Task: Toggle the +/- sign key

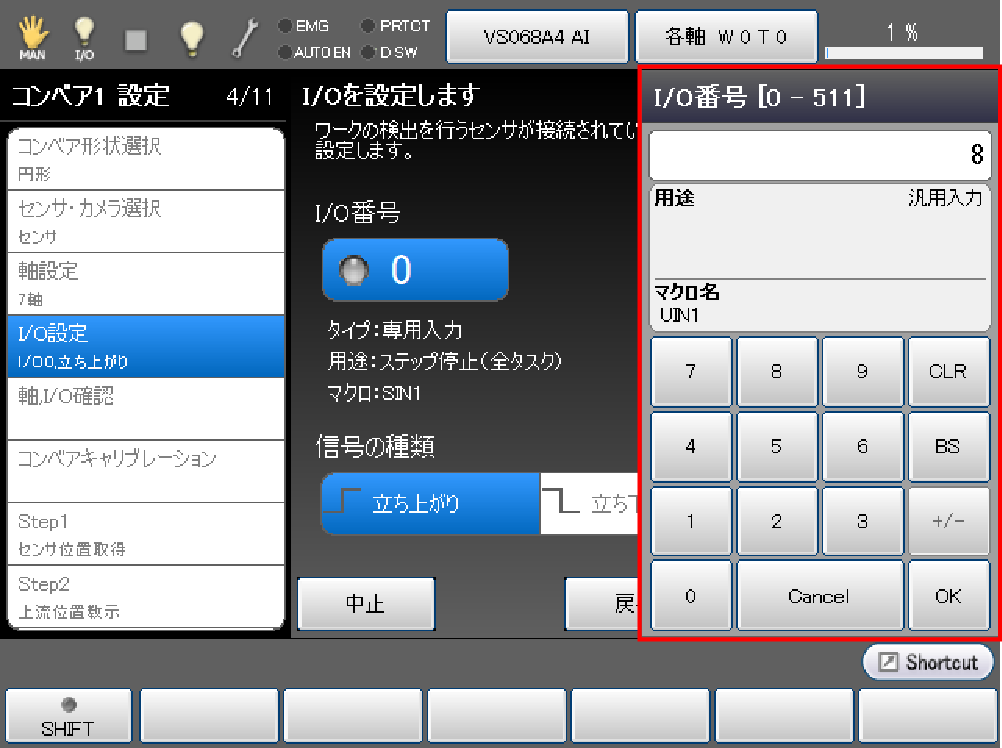Action: pyautogui.click(x=947, y=521)
